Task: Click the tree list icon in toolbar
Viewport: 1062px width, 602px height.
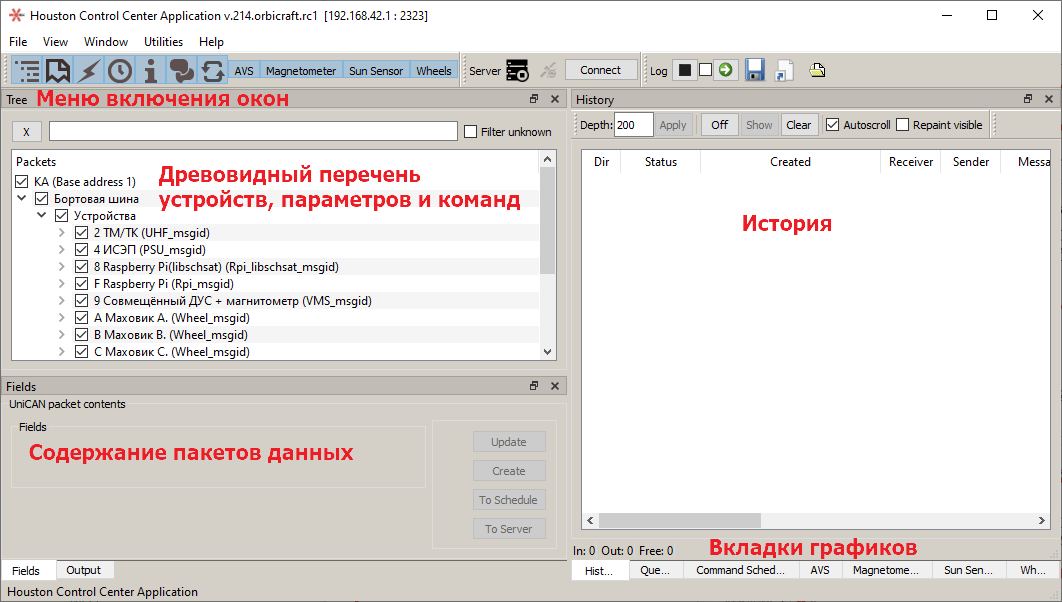Action: coord(28,70)
